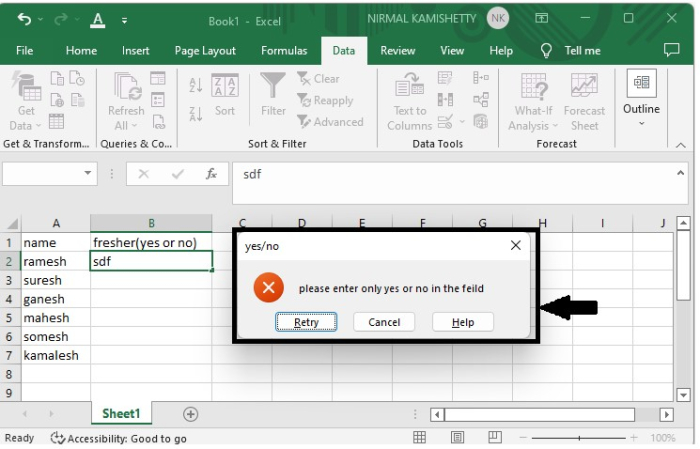This screenshot has width=700, height=449.
Task: Click zoom in plus button
Action: coord(633,438)
